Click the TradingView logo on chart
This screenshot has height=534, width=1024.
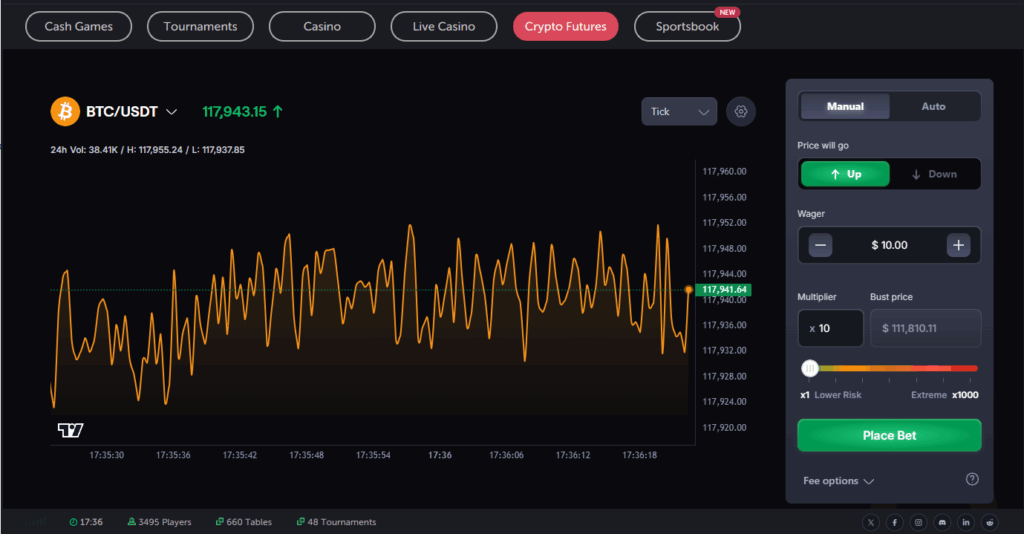(70, 430)
